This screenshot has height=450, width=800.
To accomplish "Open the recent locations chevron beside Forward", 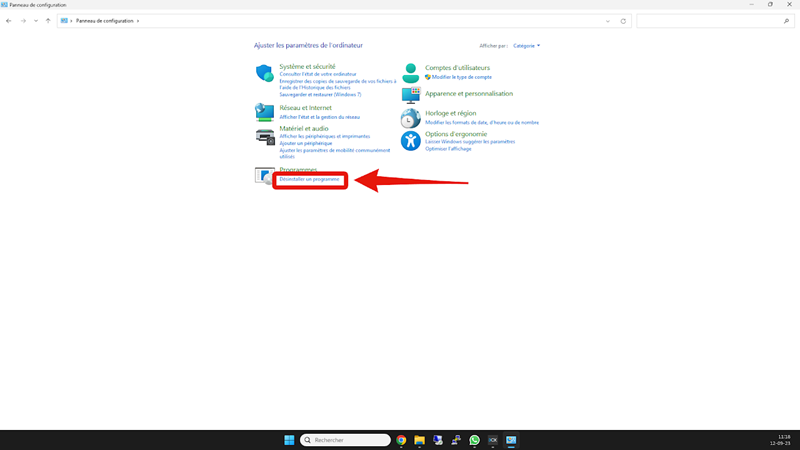I will (x=36, y=20).
